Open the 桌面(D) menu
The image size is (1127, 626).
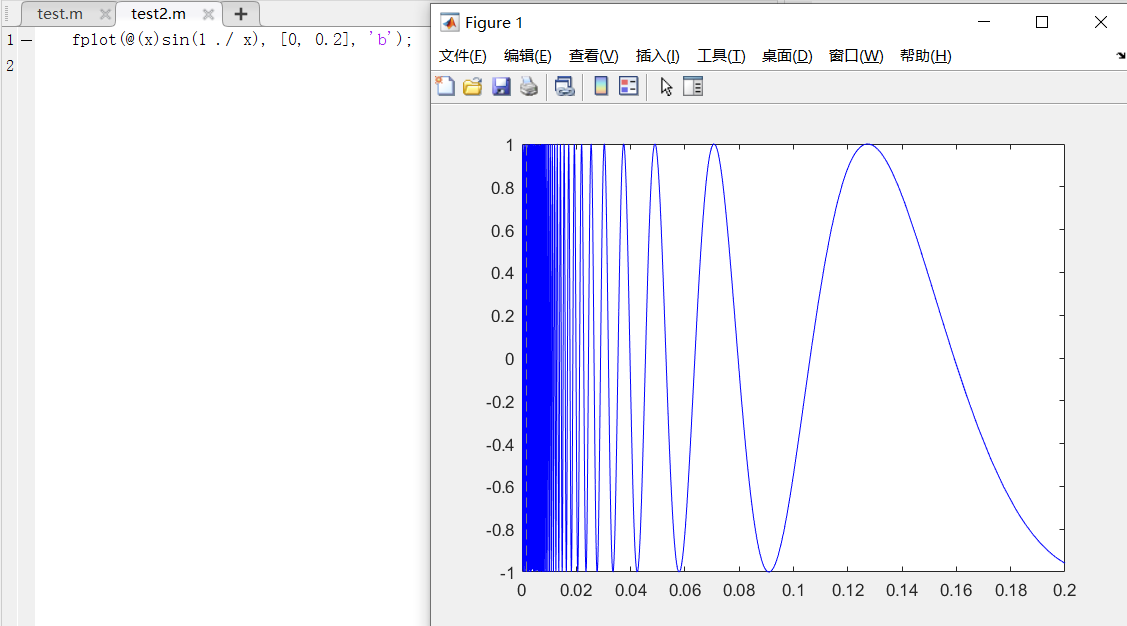[787, 56]
